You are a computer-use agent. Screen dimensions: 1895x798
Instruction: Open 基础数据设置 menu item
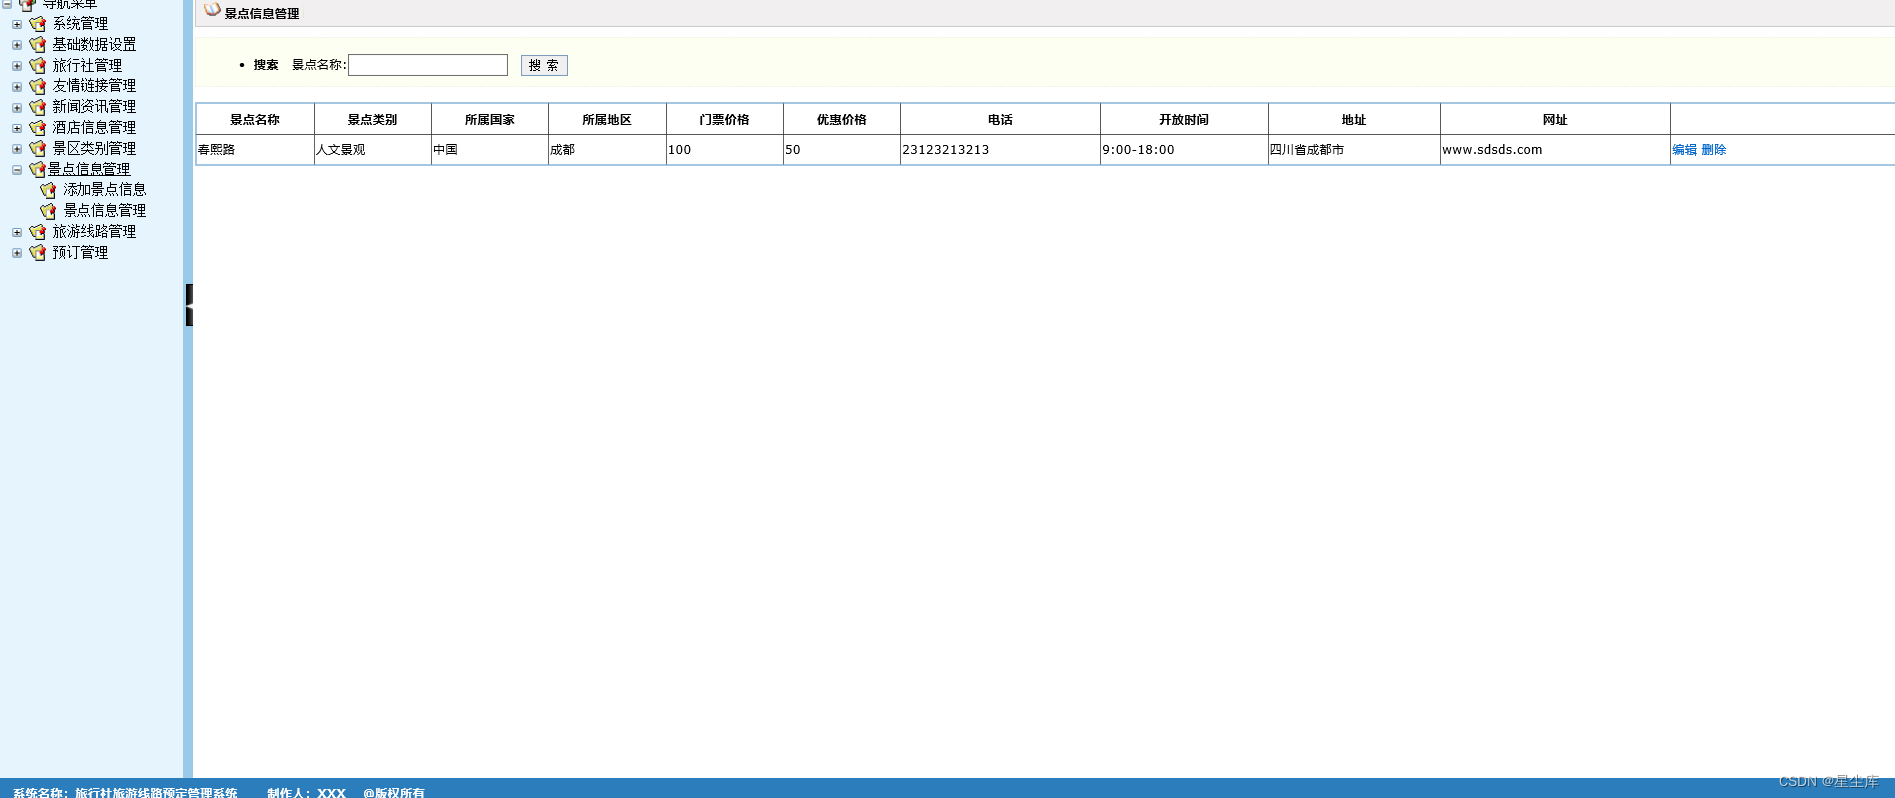click(94, 45)
